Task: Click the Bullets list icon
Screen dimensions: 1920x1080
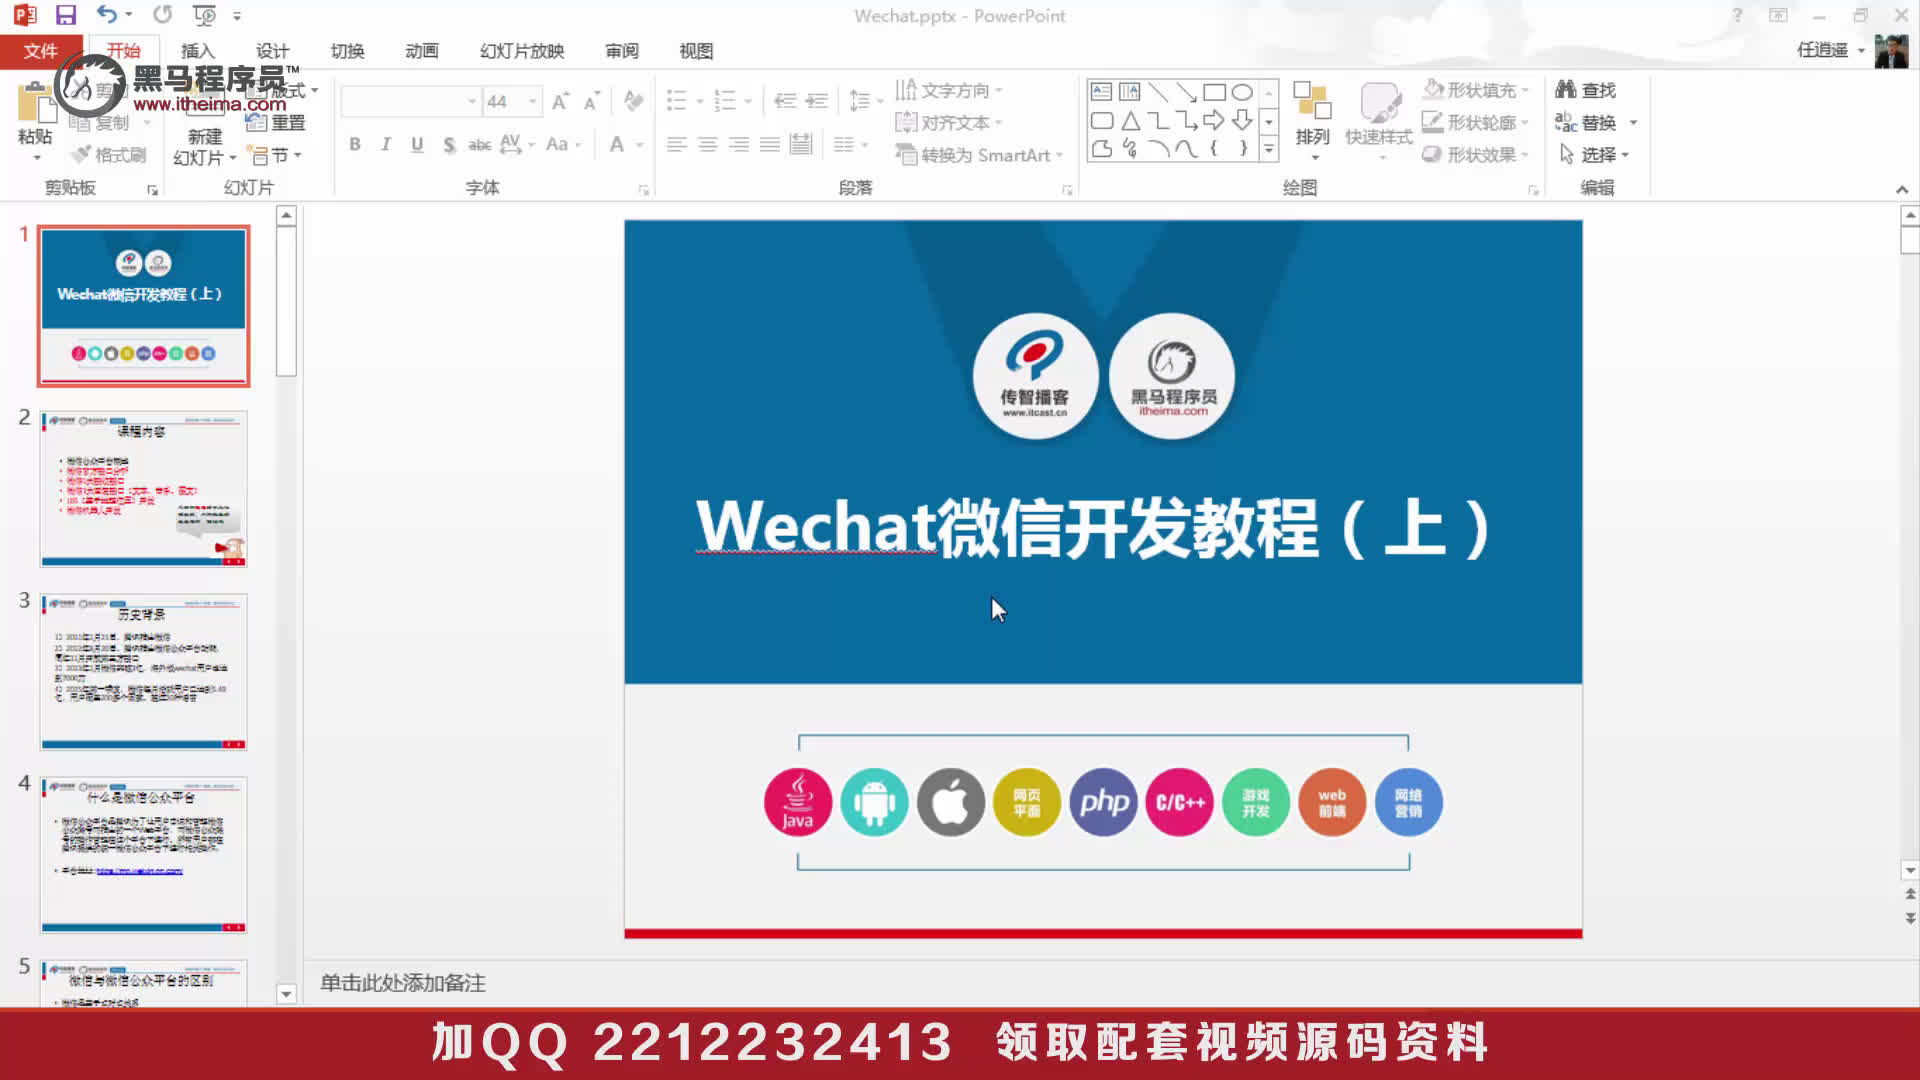Action: click(677, 101)
